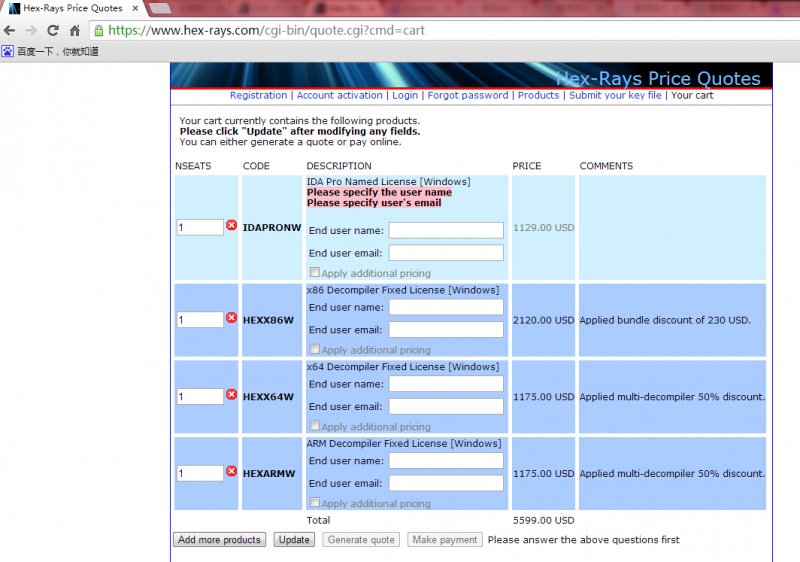Click the 2120.00 USD price
The height and width of the screenshot is (562, 800).
point(543,320)
